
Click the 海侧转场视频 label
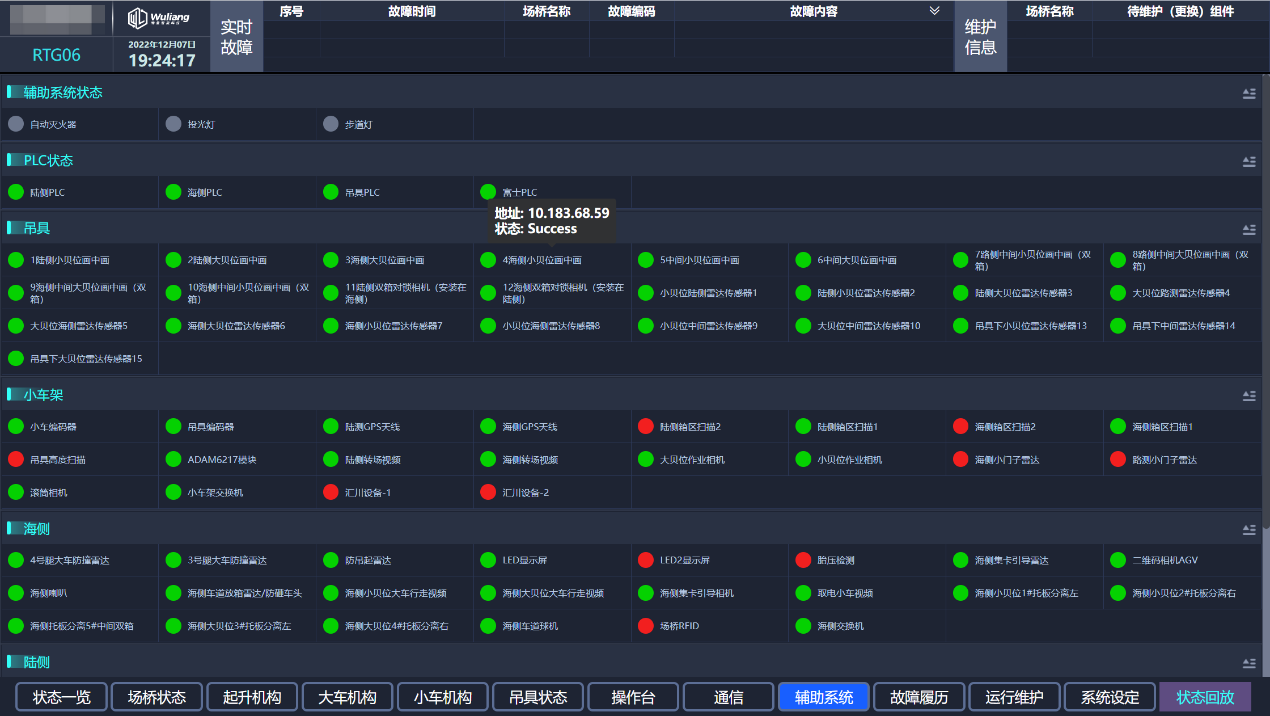coord(530,460)
